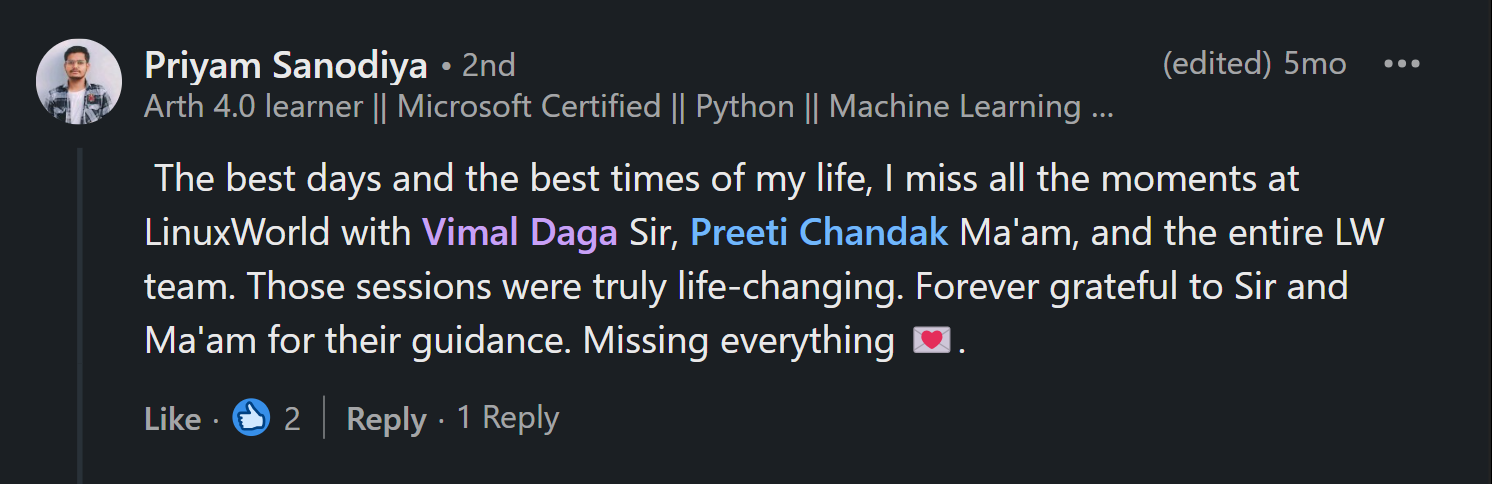Open the Preeti Chandak mention link
Image resolution: width=1492 pixels, height=484 pixels.
point(819,233)
